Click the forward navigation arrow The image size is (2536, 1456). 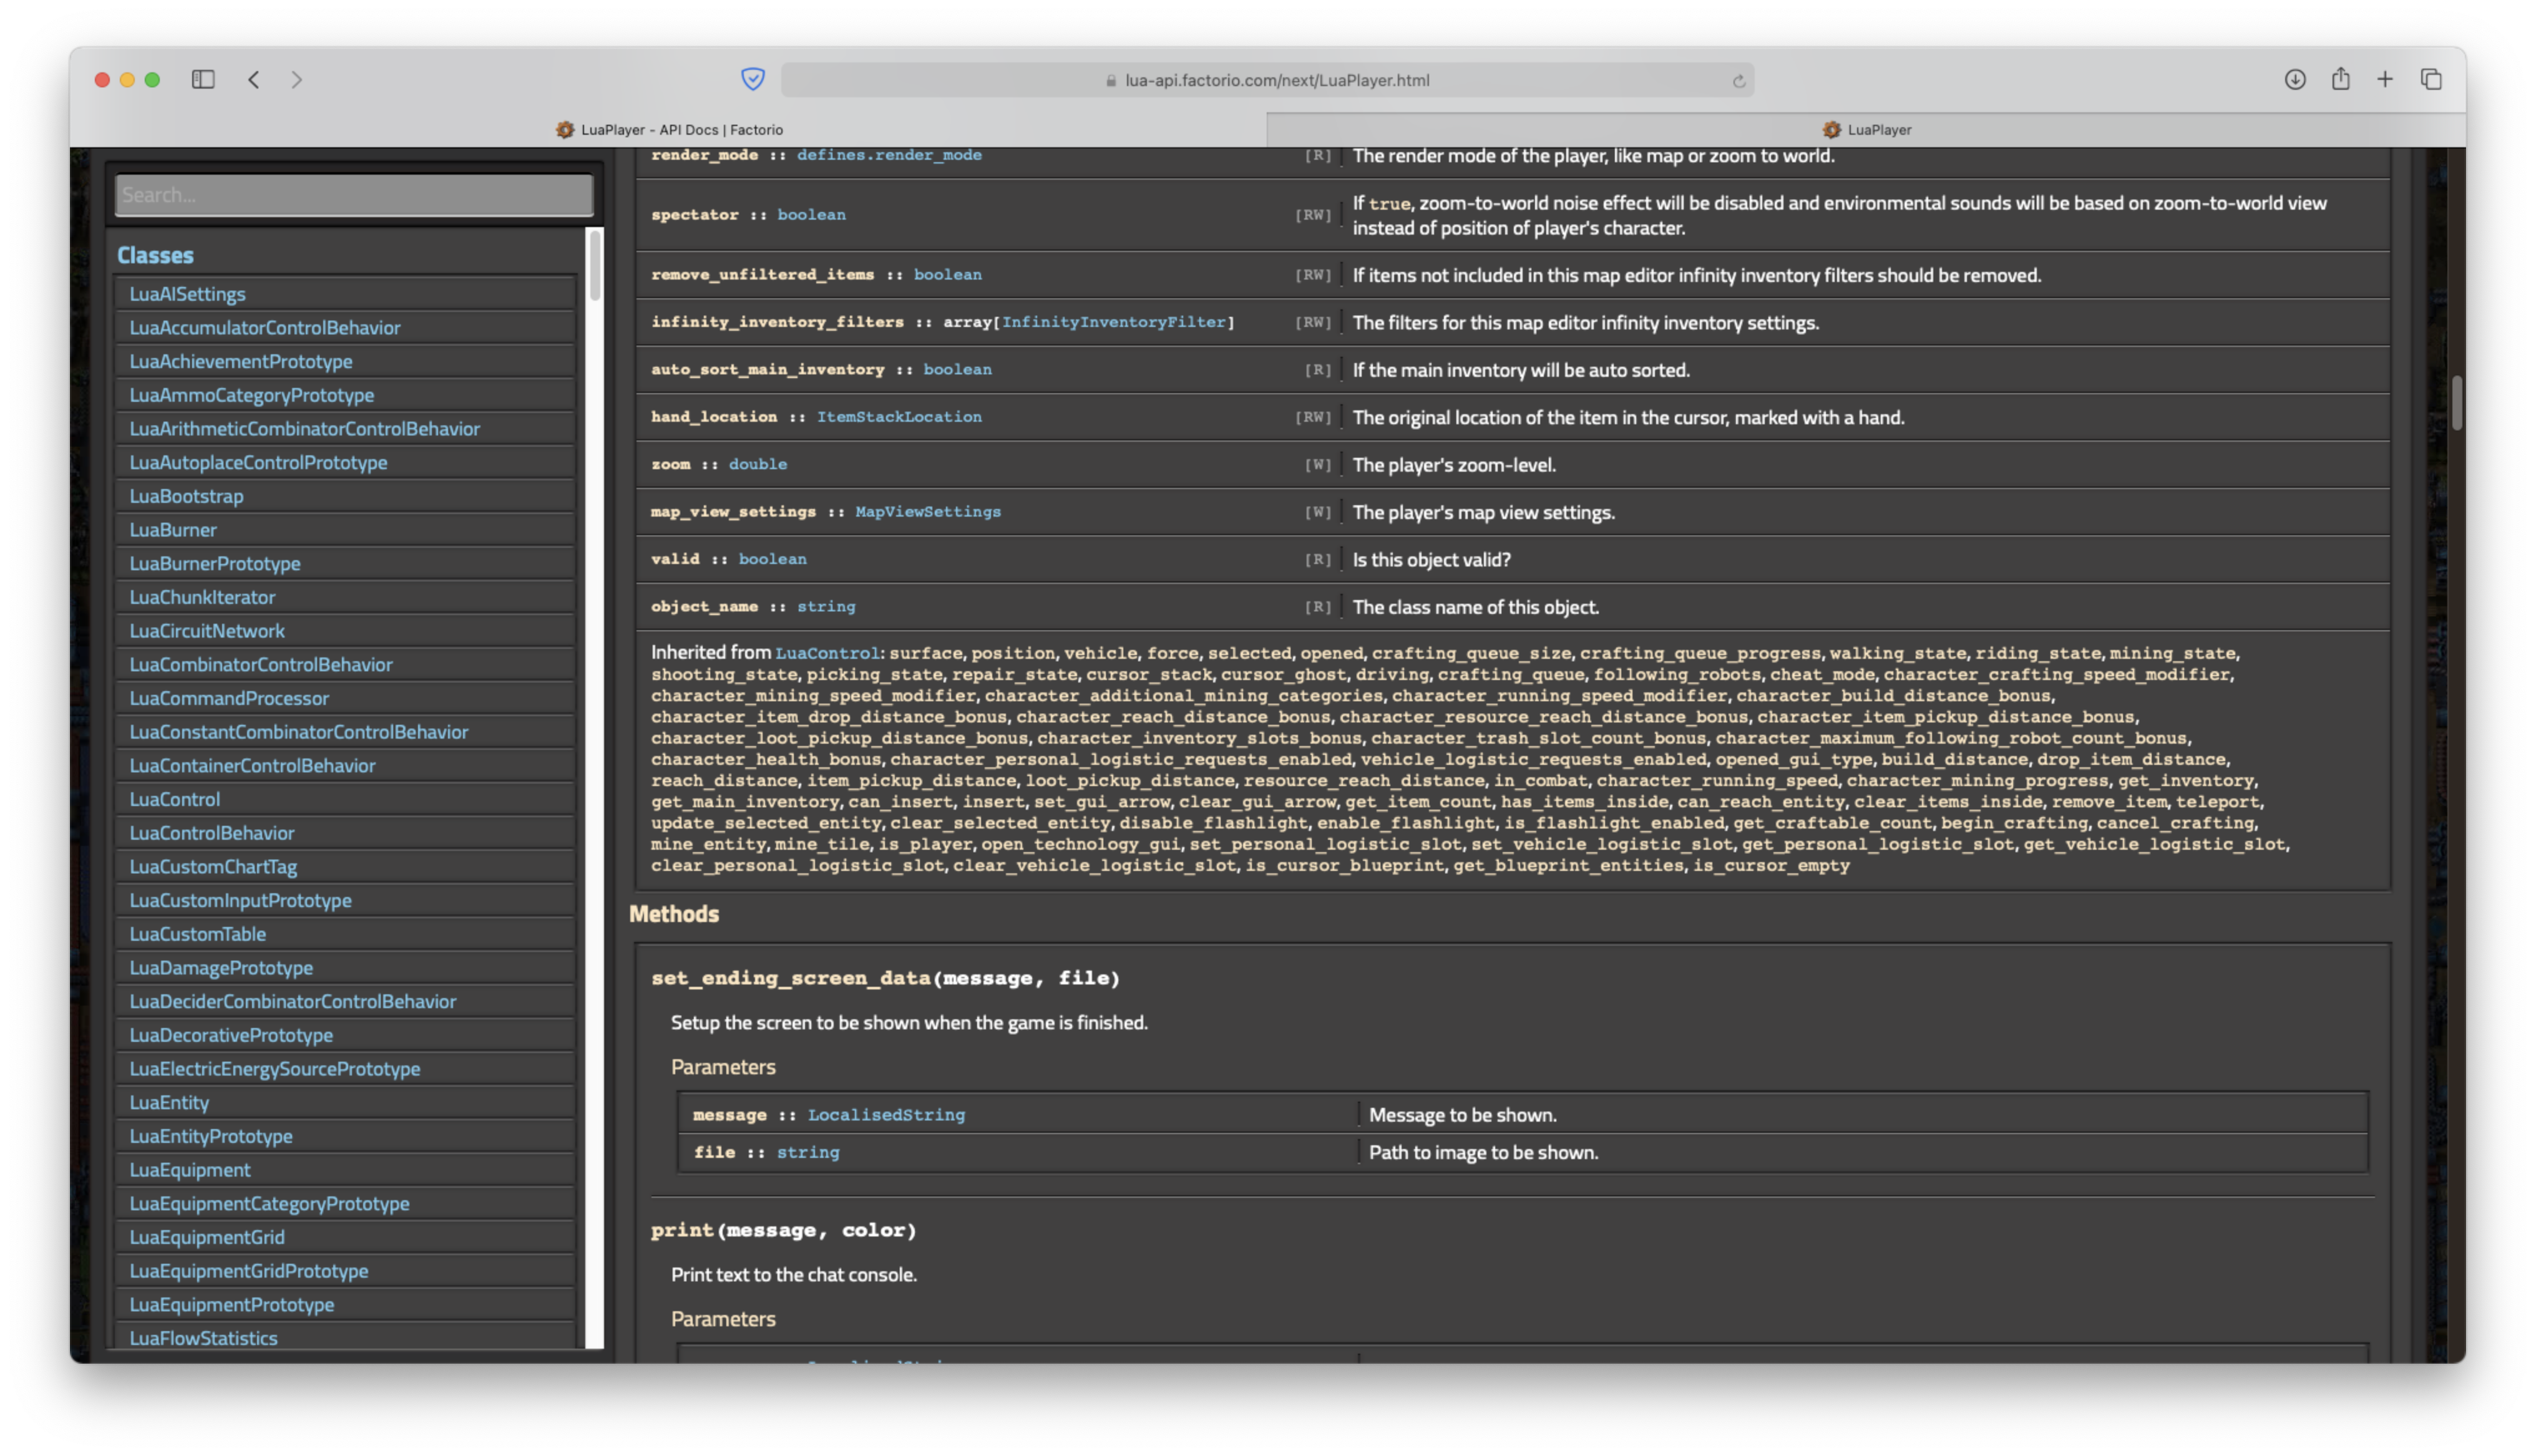click(x=297, y=79)
